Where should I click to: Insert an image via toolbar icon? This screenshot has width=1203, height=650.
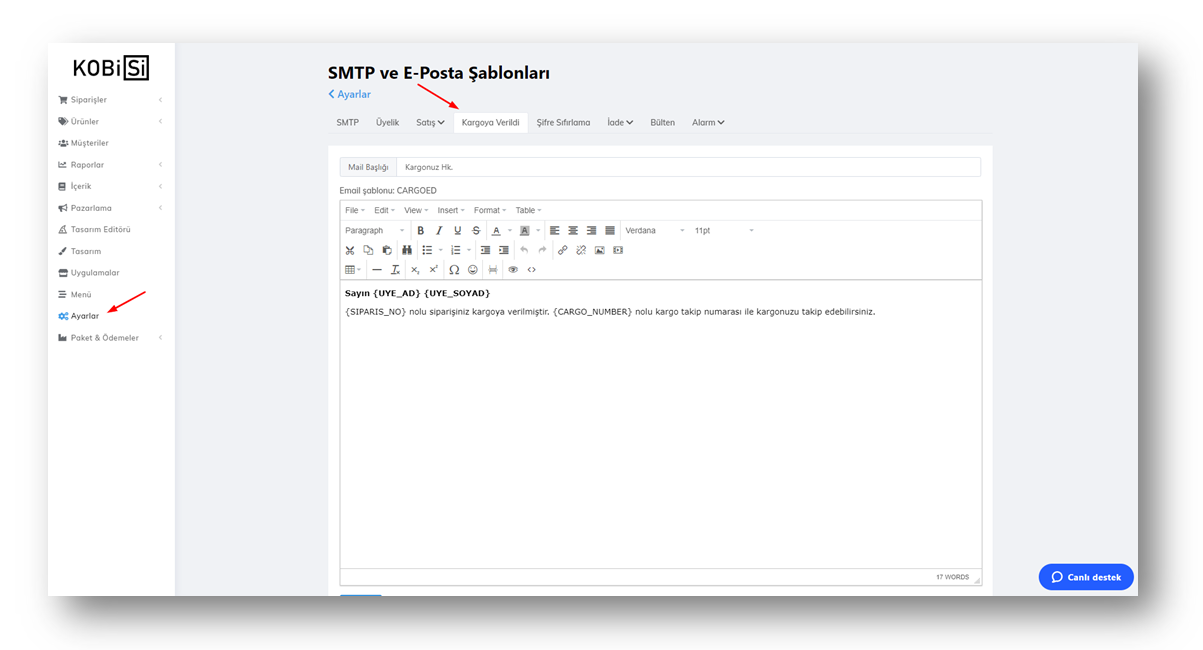tap(599, 250)
